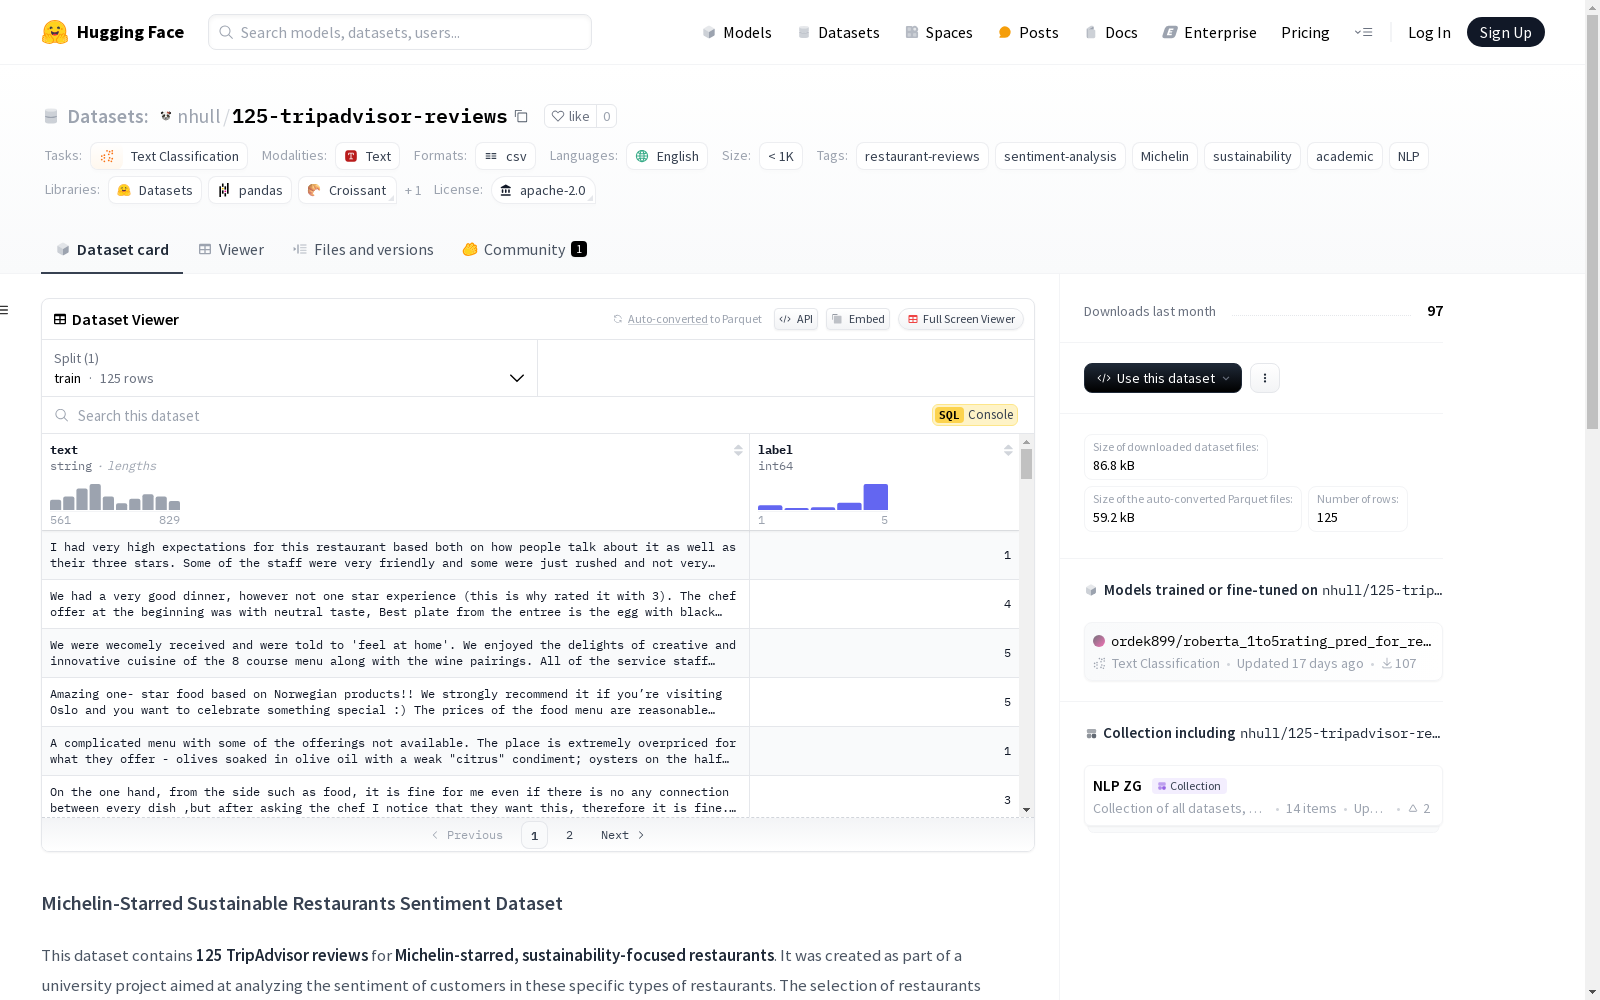Screen dimensions: 1600x1000
Task: Click the Datasets breadcrumb label
Action: [x=107, y=116]
